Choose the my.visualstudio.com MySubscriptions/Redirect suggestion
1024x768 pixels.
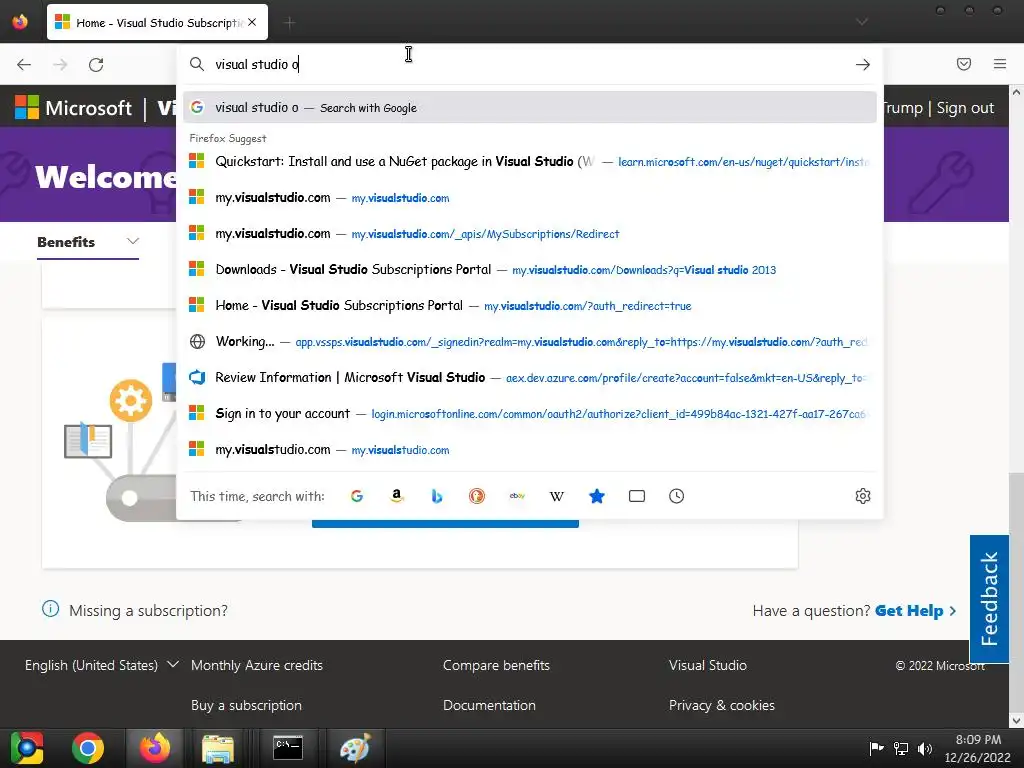[530, 234]
